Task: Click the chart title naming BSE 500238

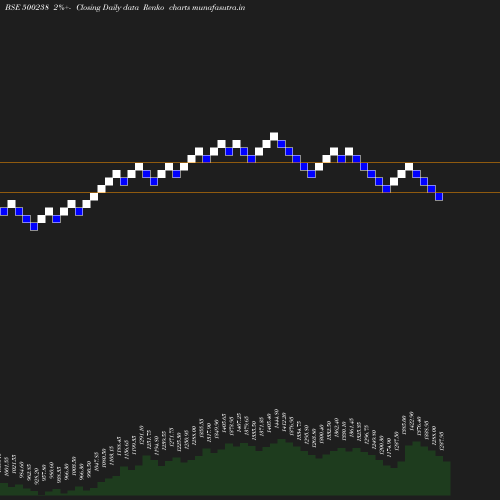Action: point(125,7)
